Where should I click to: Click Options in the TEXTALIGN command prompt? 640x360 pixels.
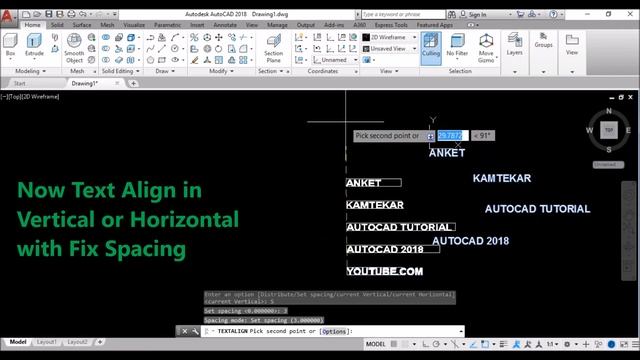pos(334,331)
